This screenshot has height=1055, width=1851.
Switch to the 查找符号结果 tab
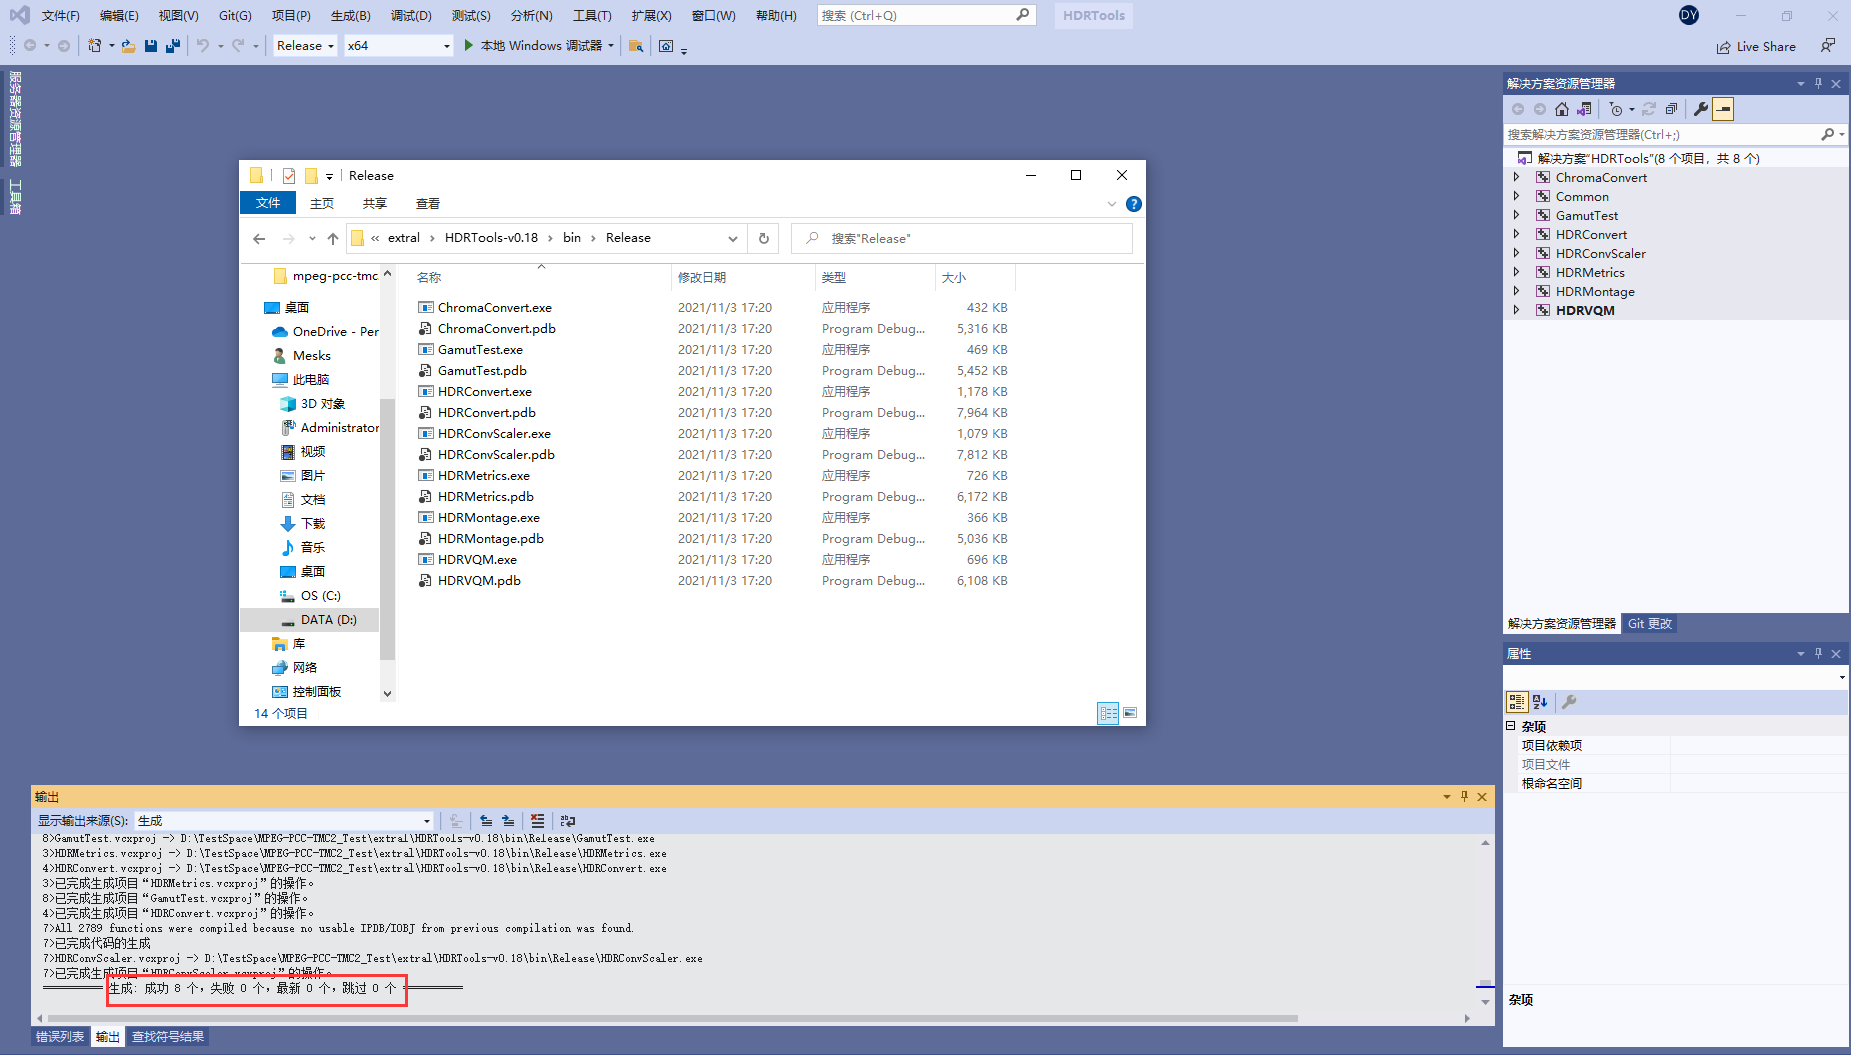[x=168, y=1036]
